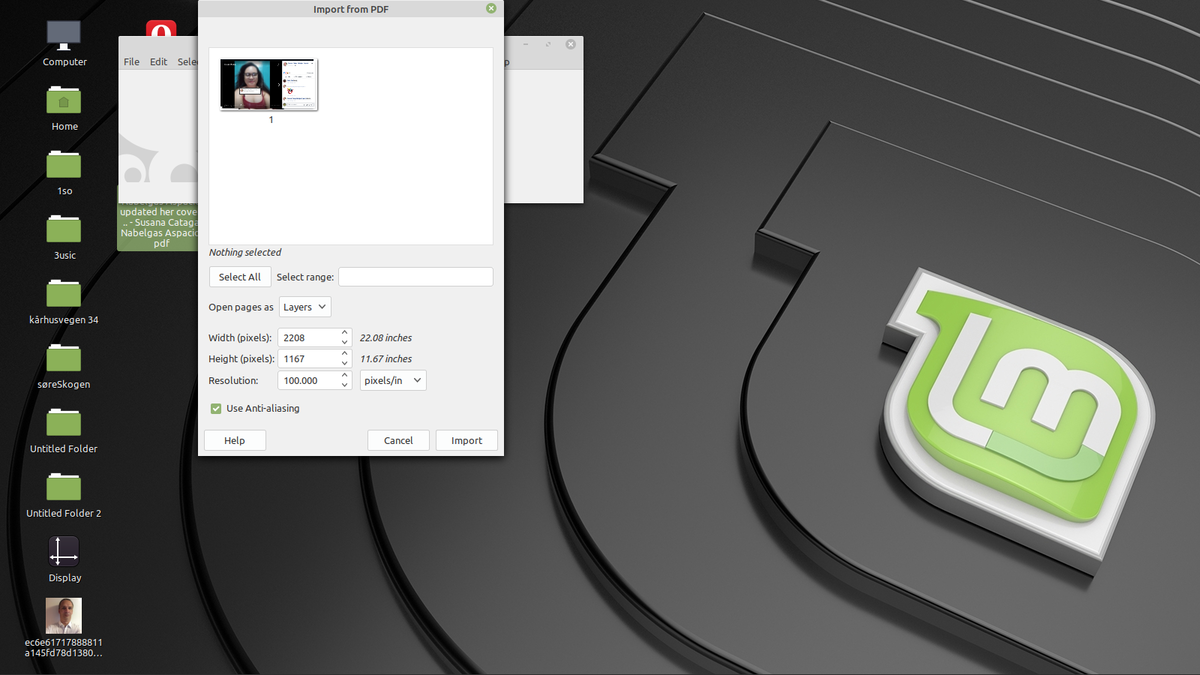Toggle the Use Anti-aliasing checkbox

point(216,408)
